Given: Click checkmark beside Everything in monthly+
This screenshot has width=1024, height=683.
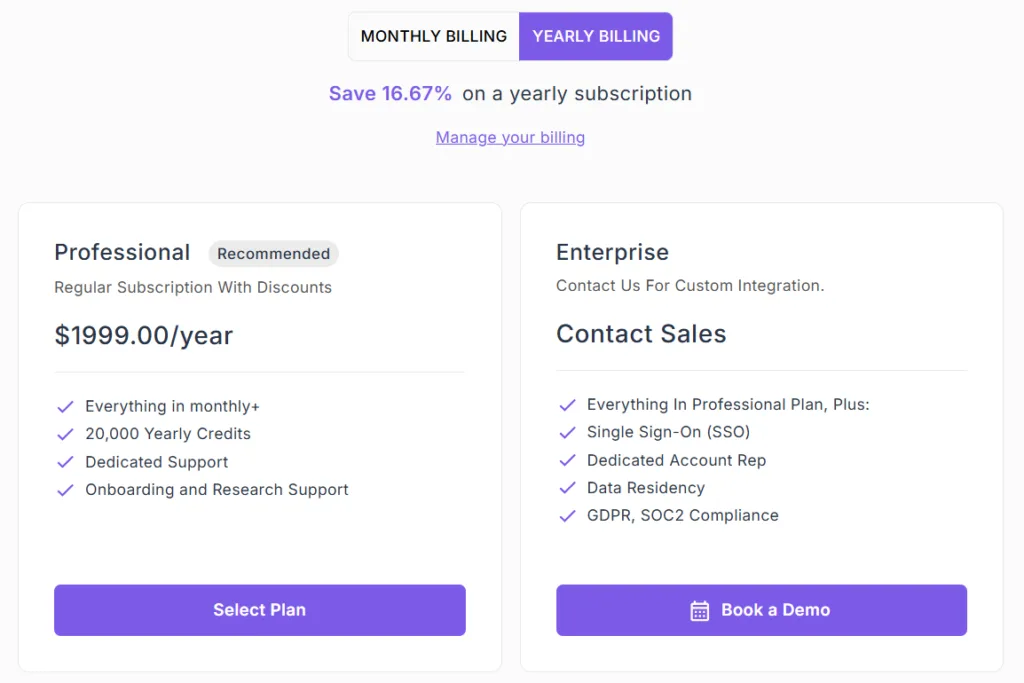Looking at the screenshot, I should (66, 407).
